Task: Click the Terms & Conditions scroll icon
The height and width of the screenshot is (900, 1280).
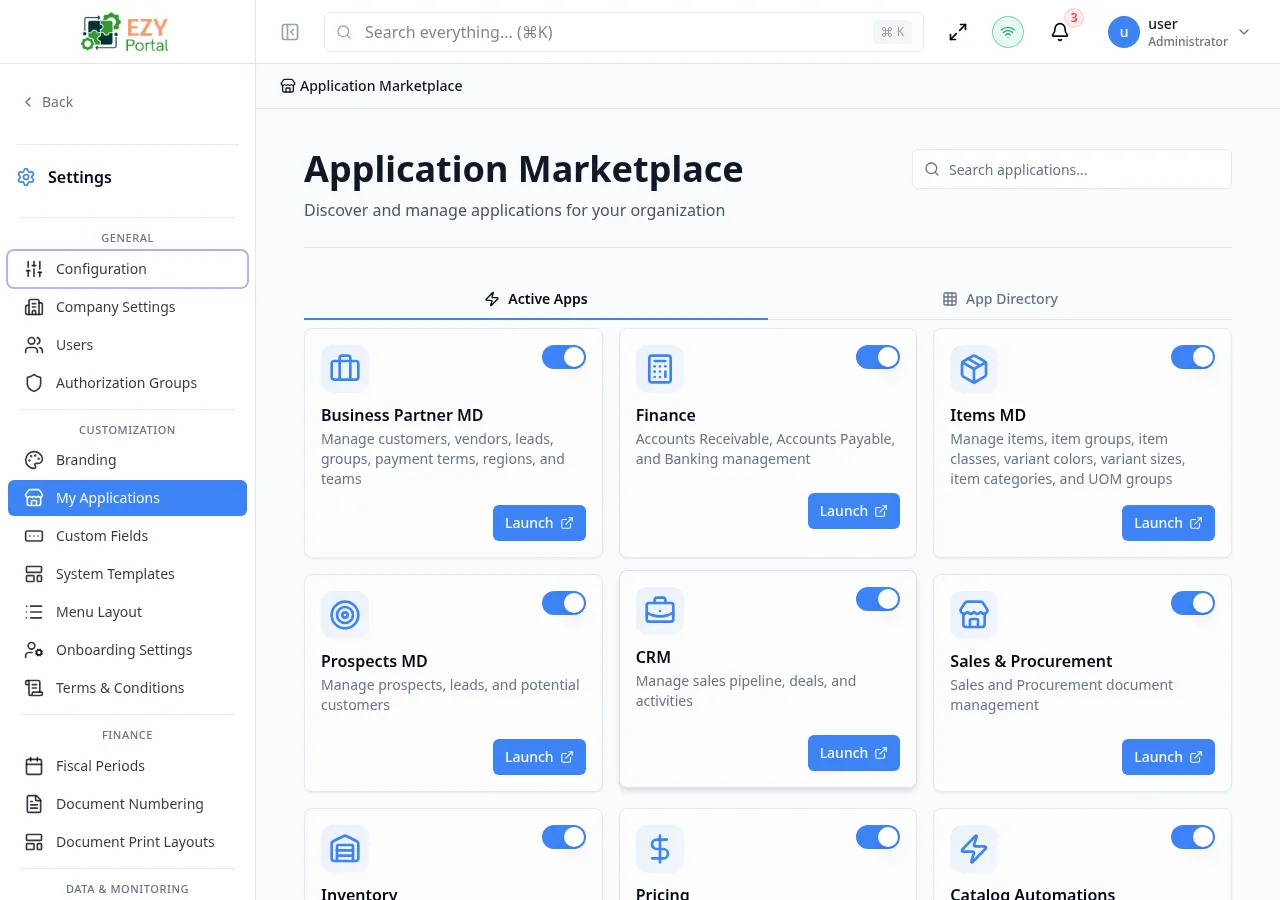Action: 34,688
